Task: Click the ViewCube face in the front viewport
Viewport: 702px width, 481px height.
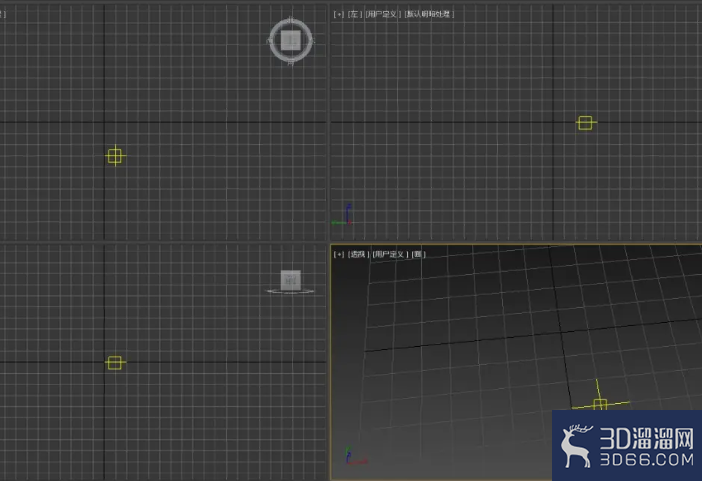Action: point(291,280)
